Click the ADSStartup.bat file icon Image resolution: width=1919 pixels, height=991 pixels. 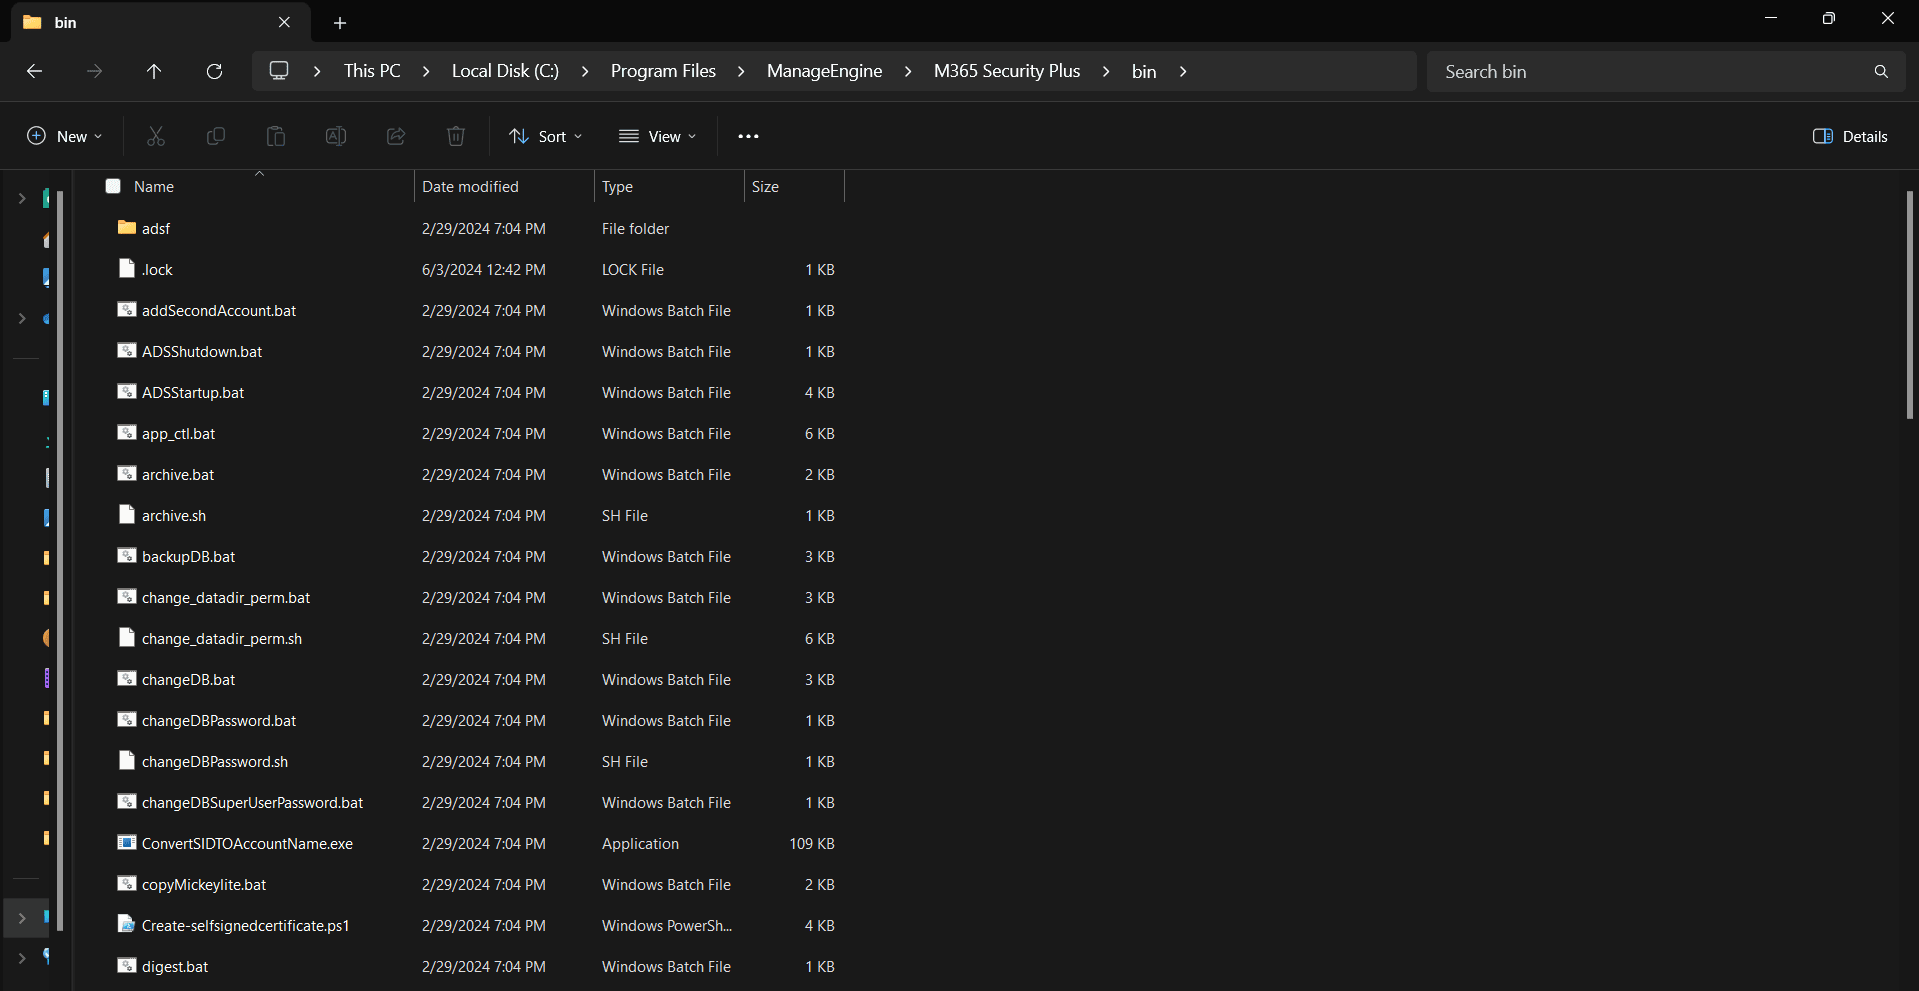pyautogui.click(x=126, y=392)
